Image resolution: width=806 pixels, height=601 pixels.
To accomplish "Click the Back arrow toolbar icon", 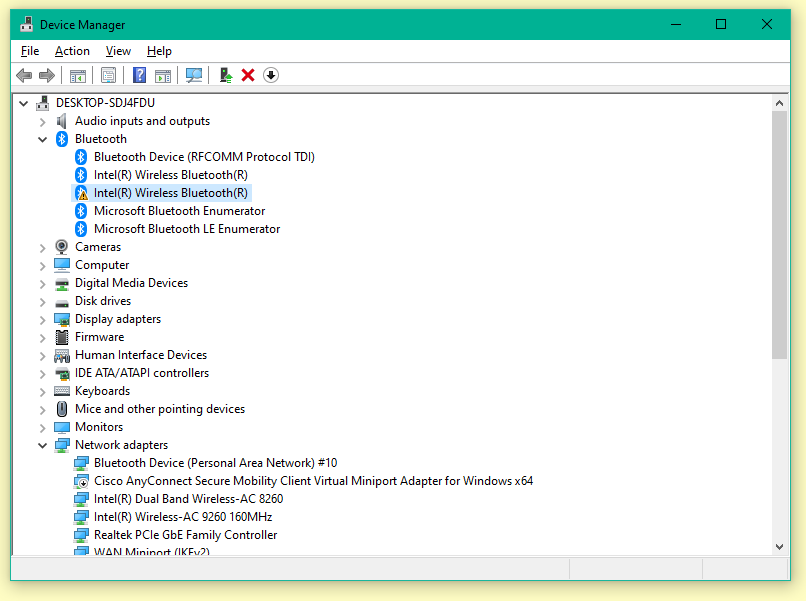I will click(x=24, y=76).
